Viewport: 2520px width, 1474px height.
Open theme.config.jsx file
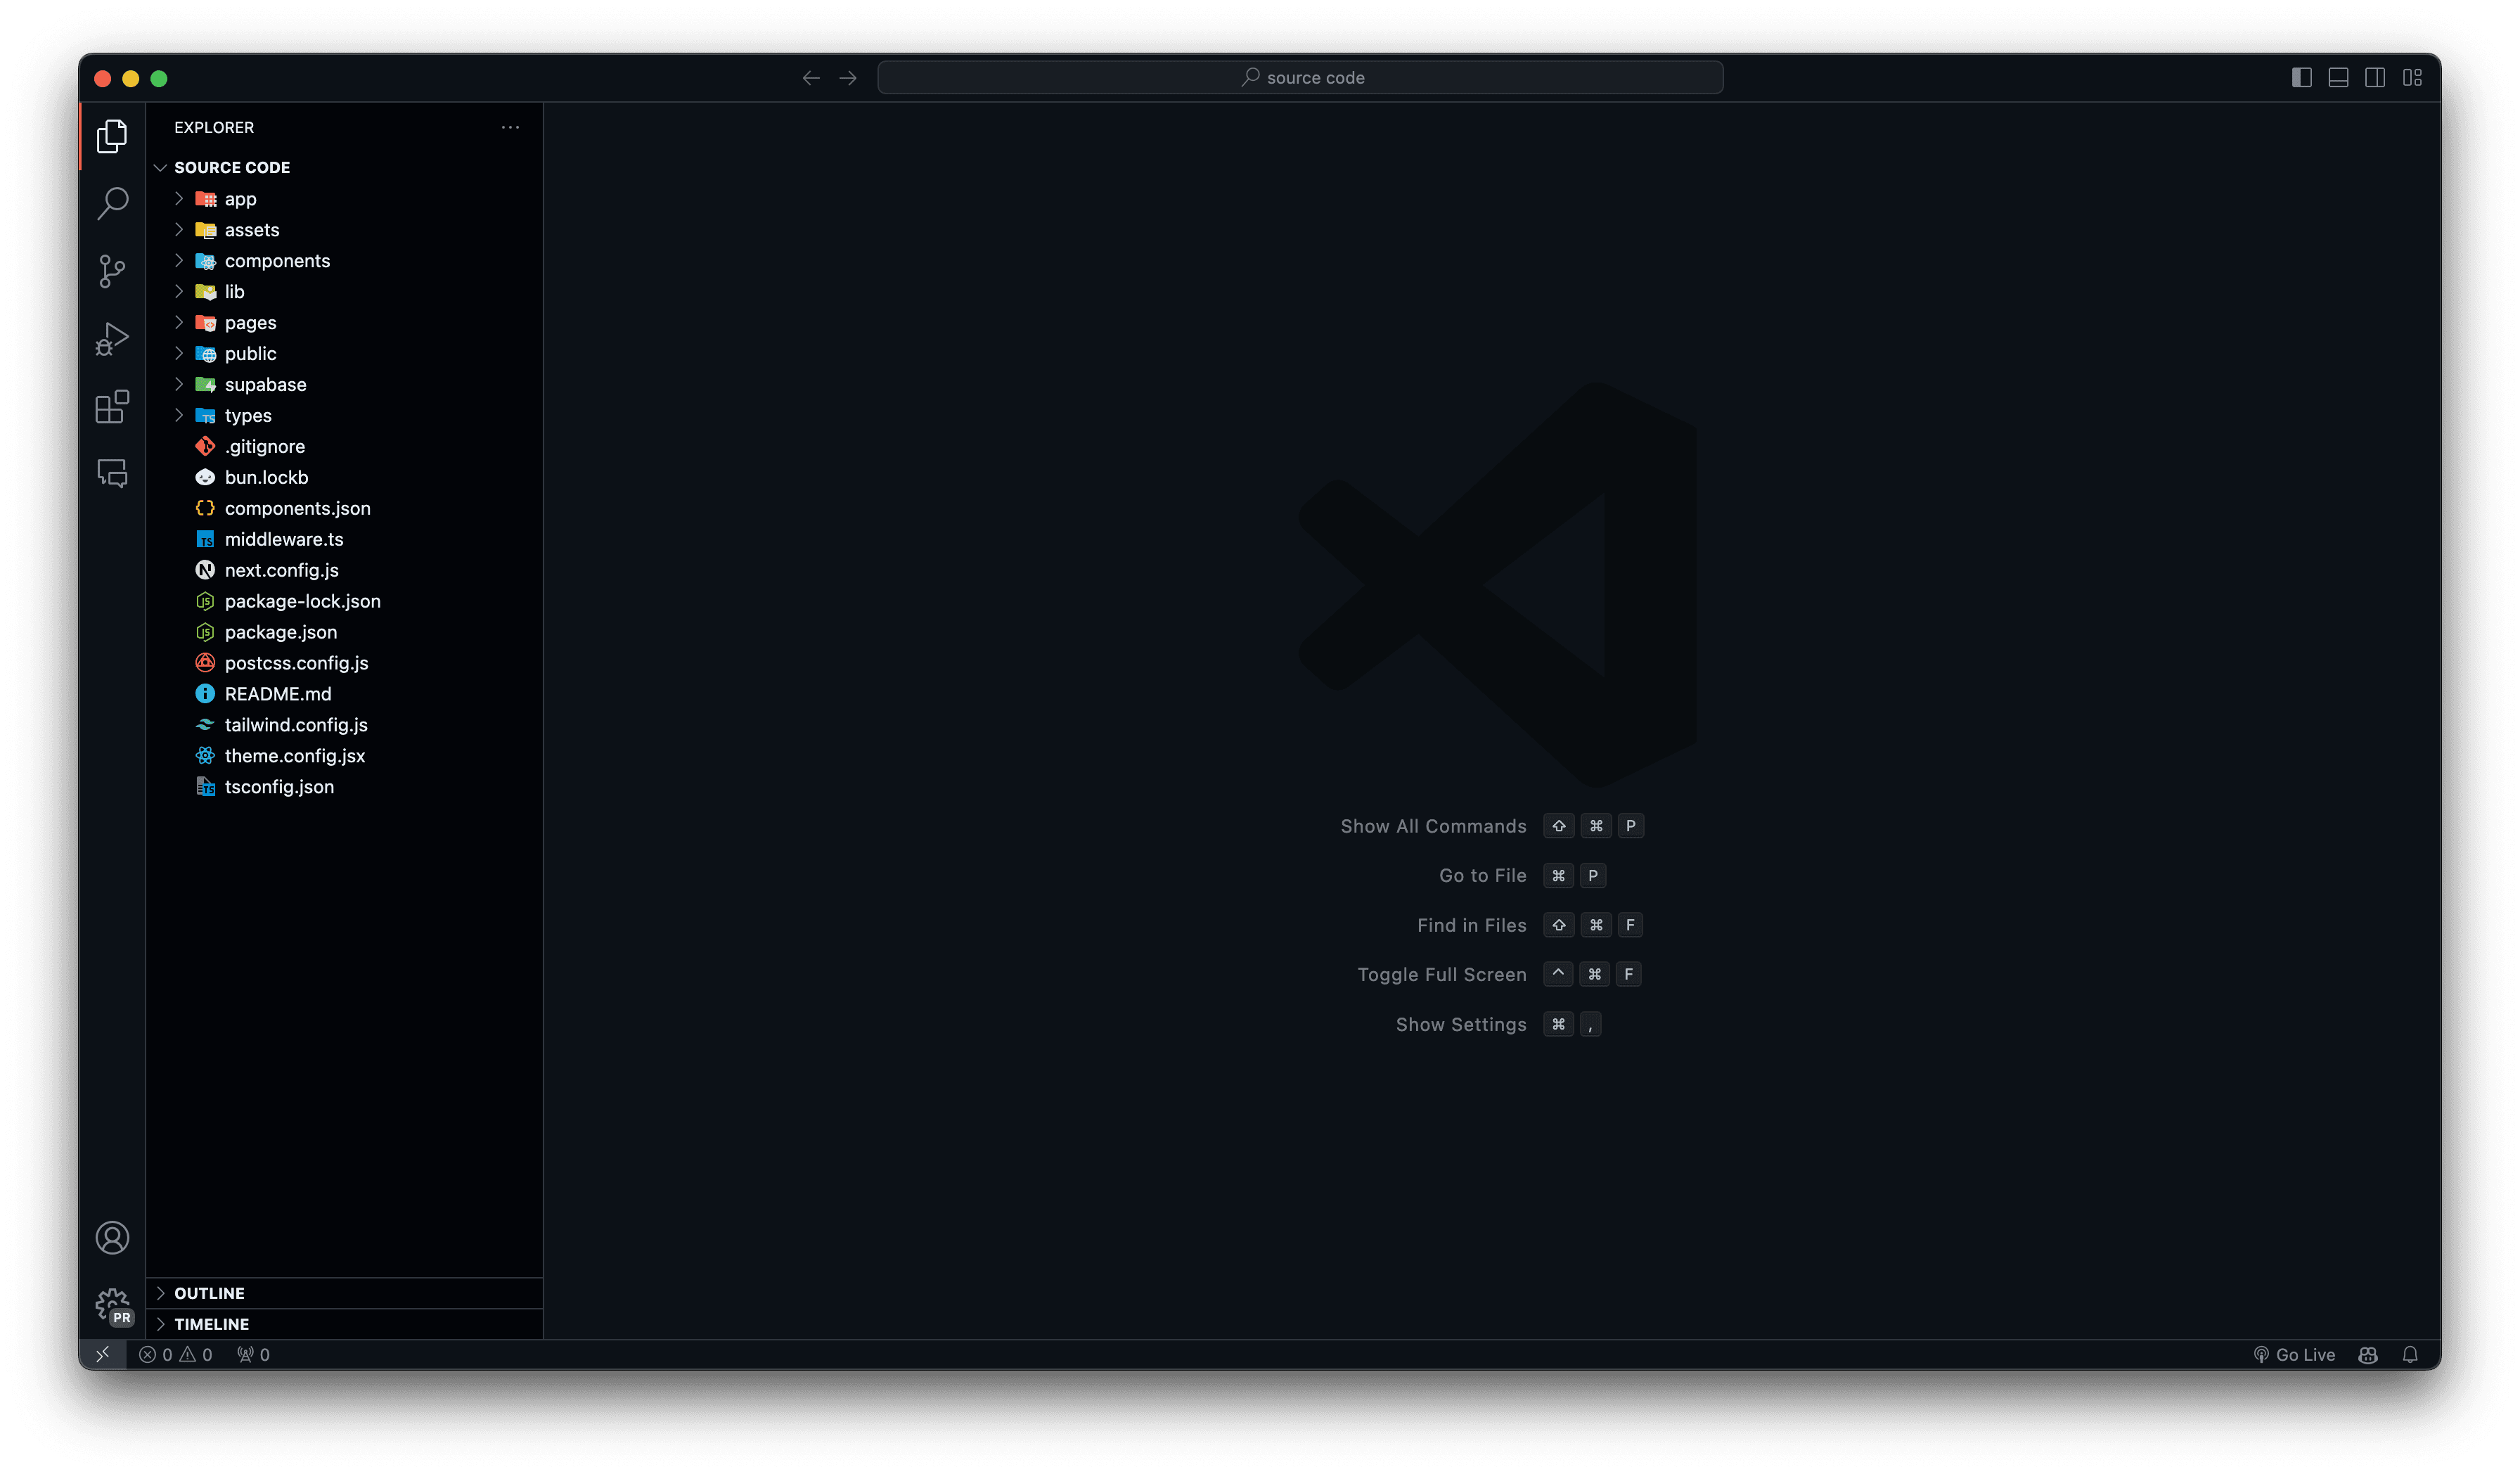point(344,757)
